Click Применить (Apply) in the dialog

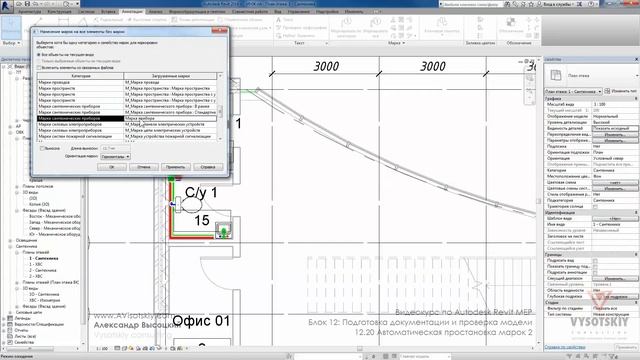pyautogui.click(x=176, y=167)
